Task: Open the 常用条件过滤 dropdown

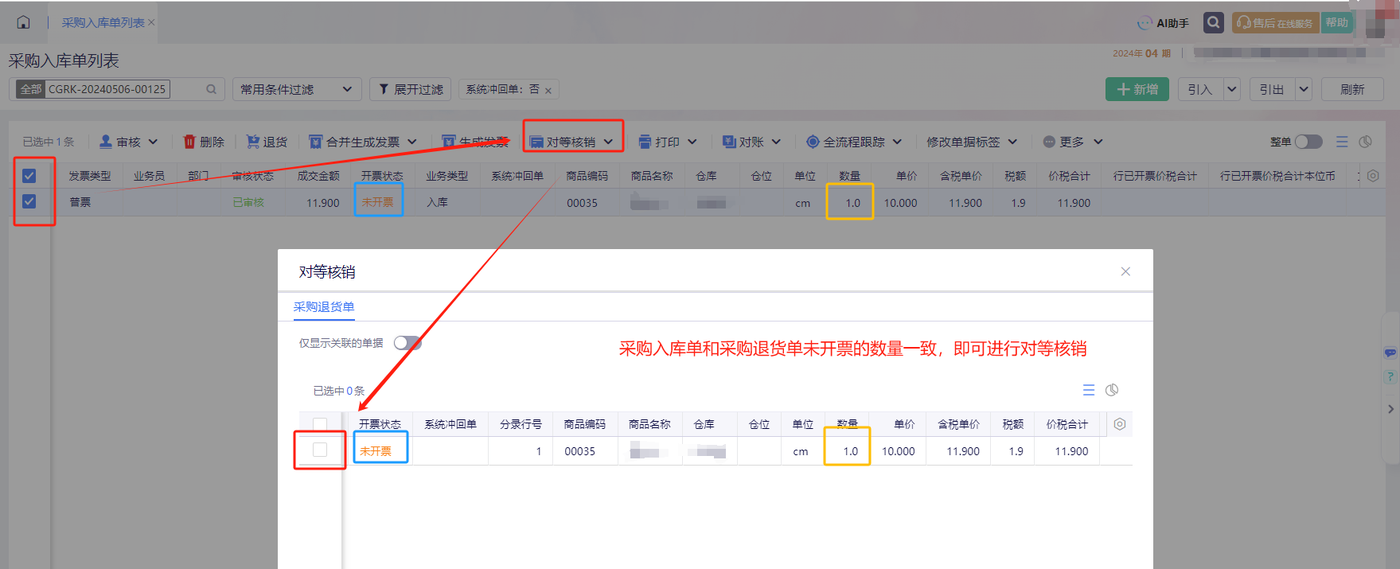Action: pyautogui.click(x=296, y=89)
